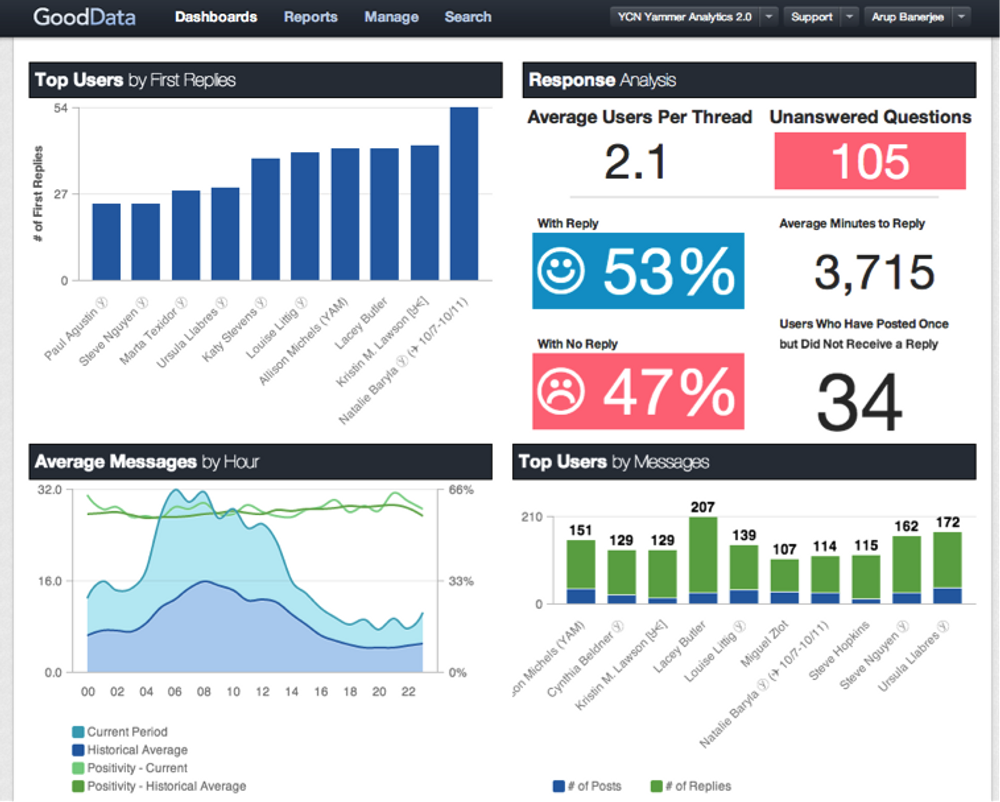The width and height of the screenshot is (1000, 802).
Task: Select the Lacey Butler 207 bar
Action: tap(703, 560)
